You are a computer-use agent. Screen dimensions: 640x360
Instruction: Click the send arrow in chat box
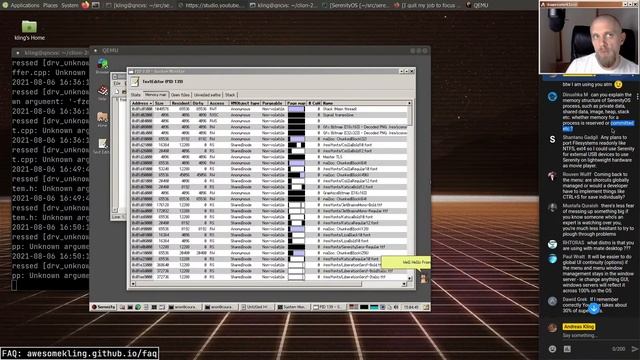coord(634,349)
